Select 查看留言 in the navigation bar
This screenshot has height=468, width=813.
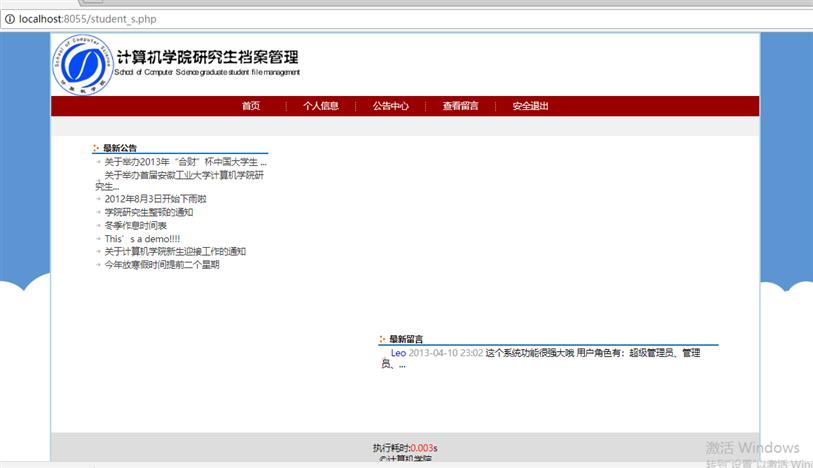point(460,106)
